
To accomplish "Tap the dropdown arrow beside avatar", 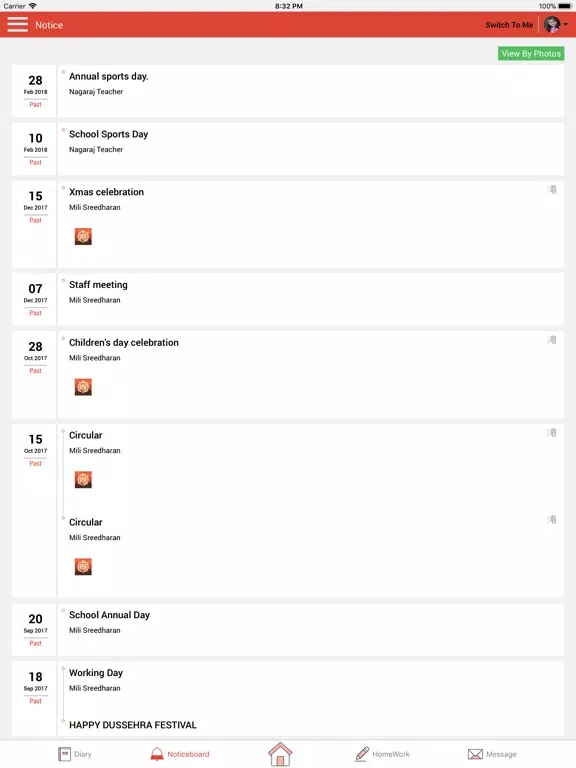I will (566, 24).
